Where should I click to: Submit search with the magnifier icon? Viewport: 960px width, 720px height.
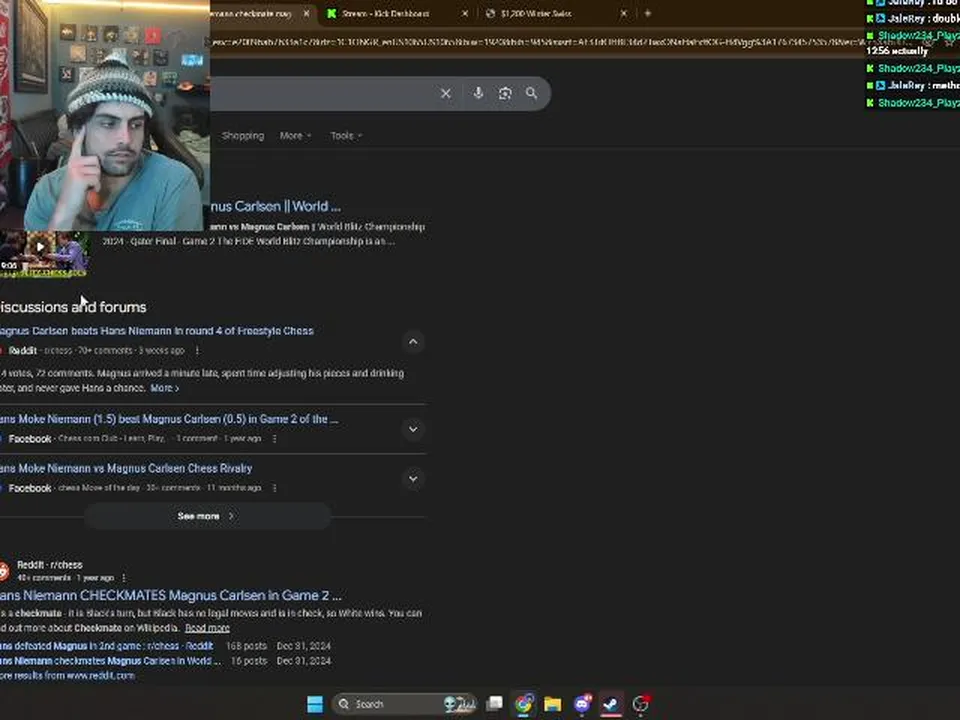point(531,93)
